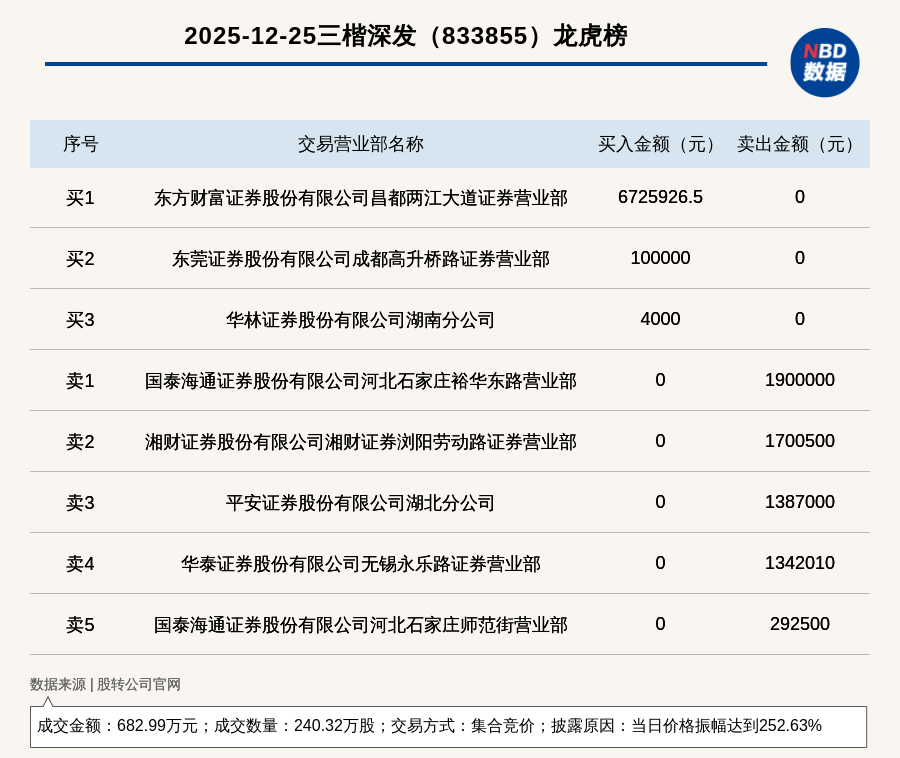Select 国泰海通石家庄裕华东路营业部 name
900x758 pixels.
(360, 381)
